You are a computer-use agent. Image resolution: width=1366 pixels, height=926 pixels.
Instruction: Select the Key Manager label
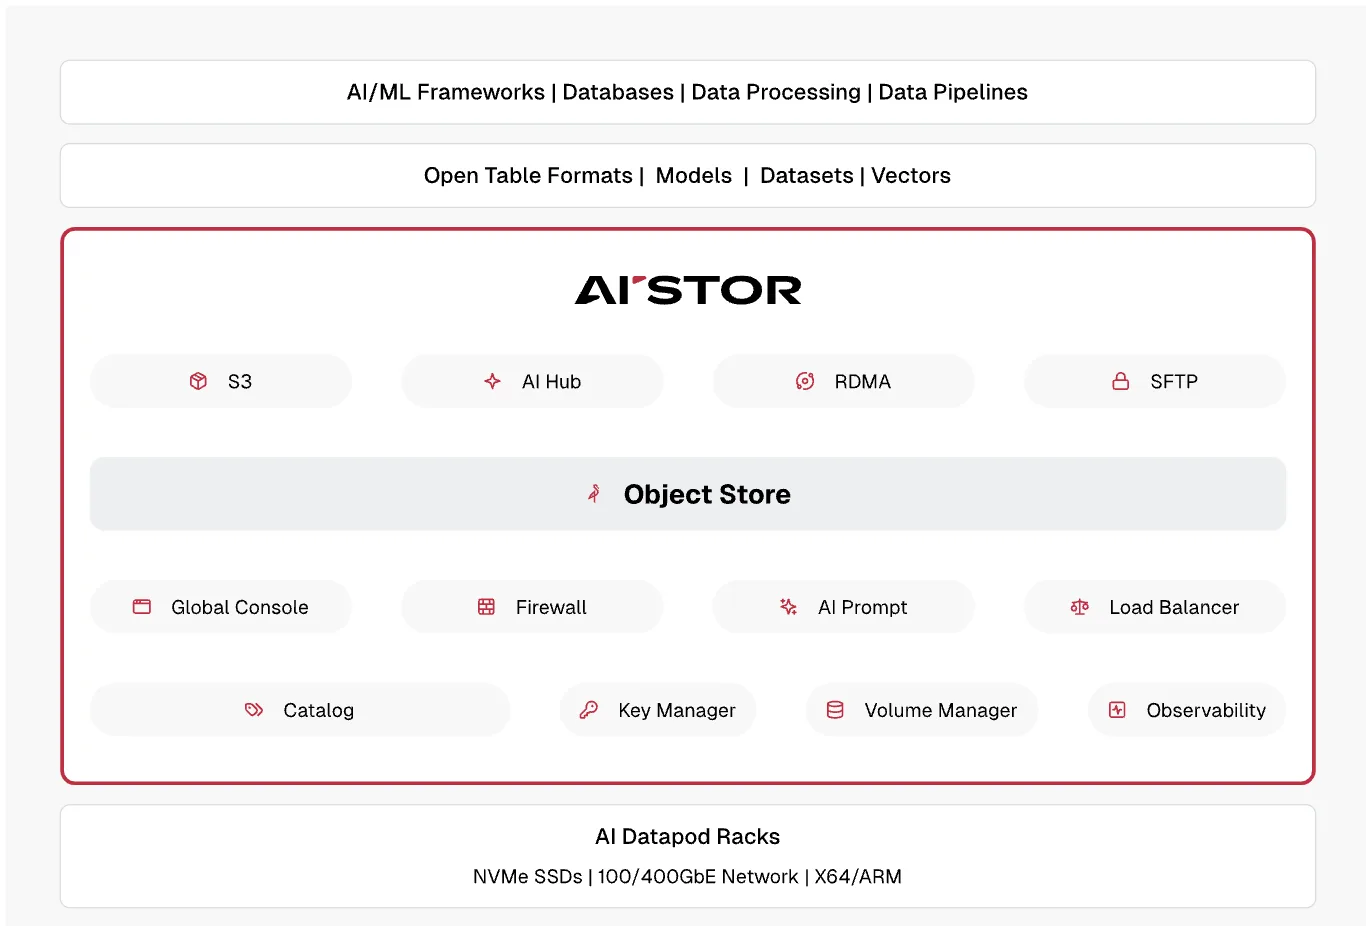click(x=677, y=710)
